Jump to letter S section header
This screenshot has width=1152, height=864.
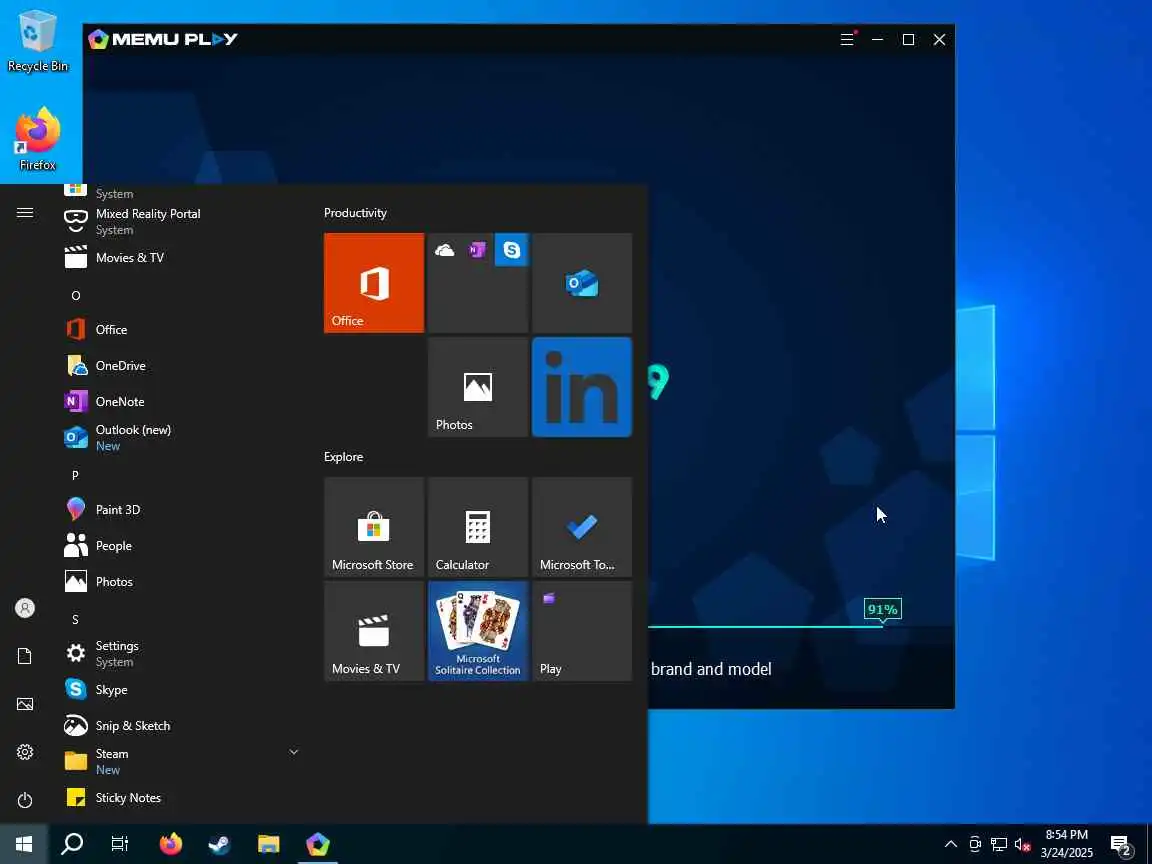(75, 619)
